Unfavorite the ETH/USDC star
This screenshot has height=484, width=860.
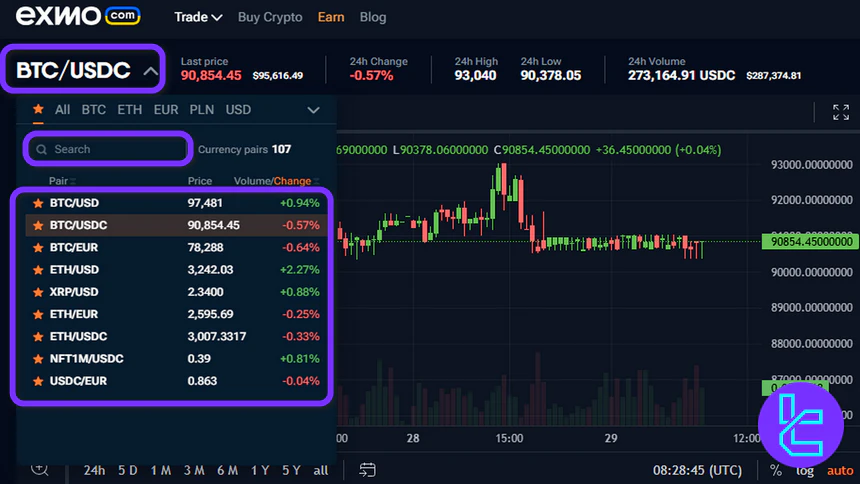pyautogui.click(x=38, y=336)
